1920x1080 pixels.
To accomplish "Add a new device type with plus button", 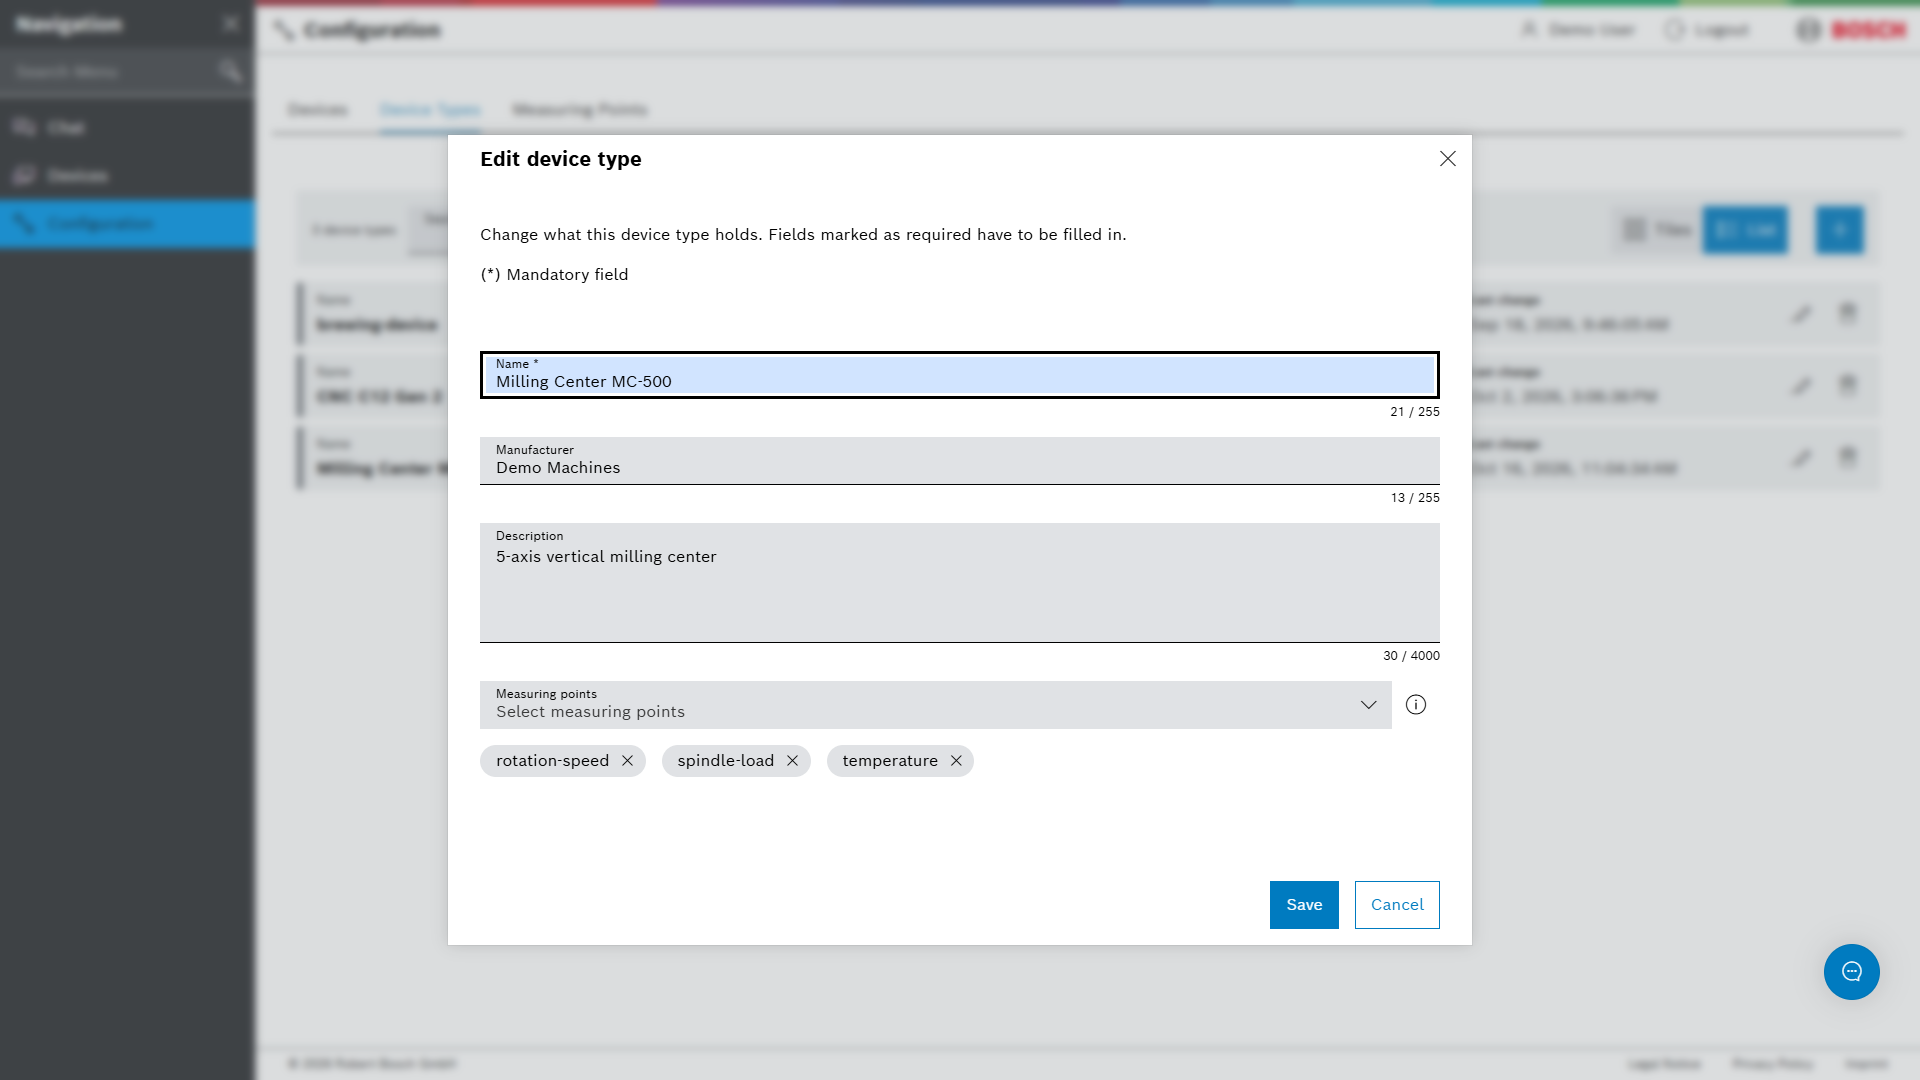I will [x=1840, y=230].
